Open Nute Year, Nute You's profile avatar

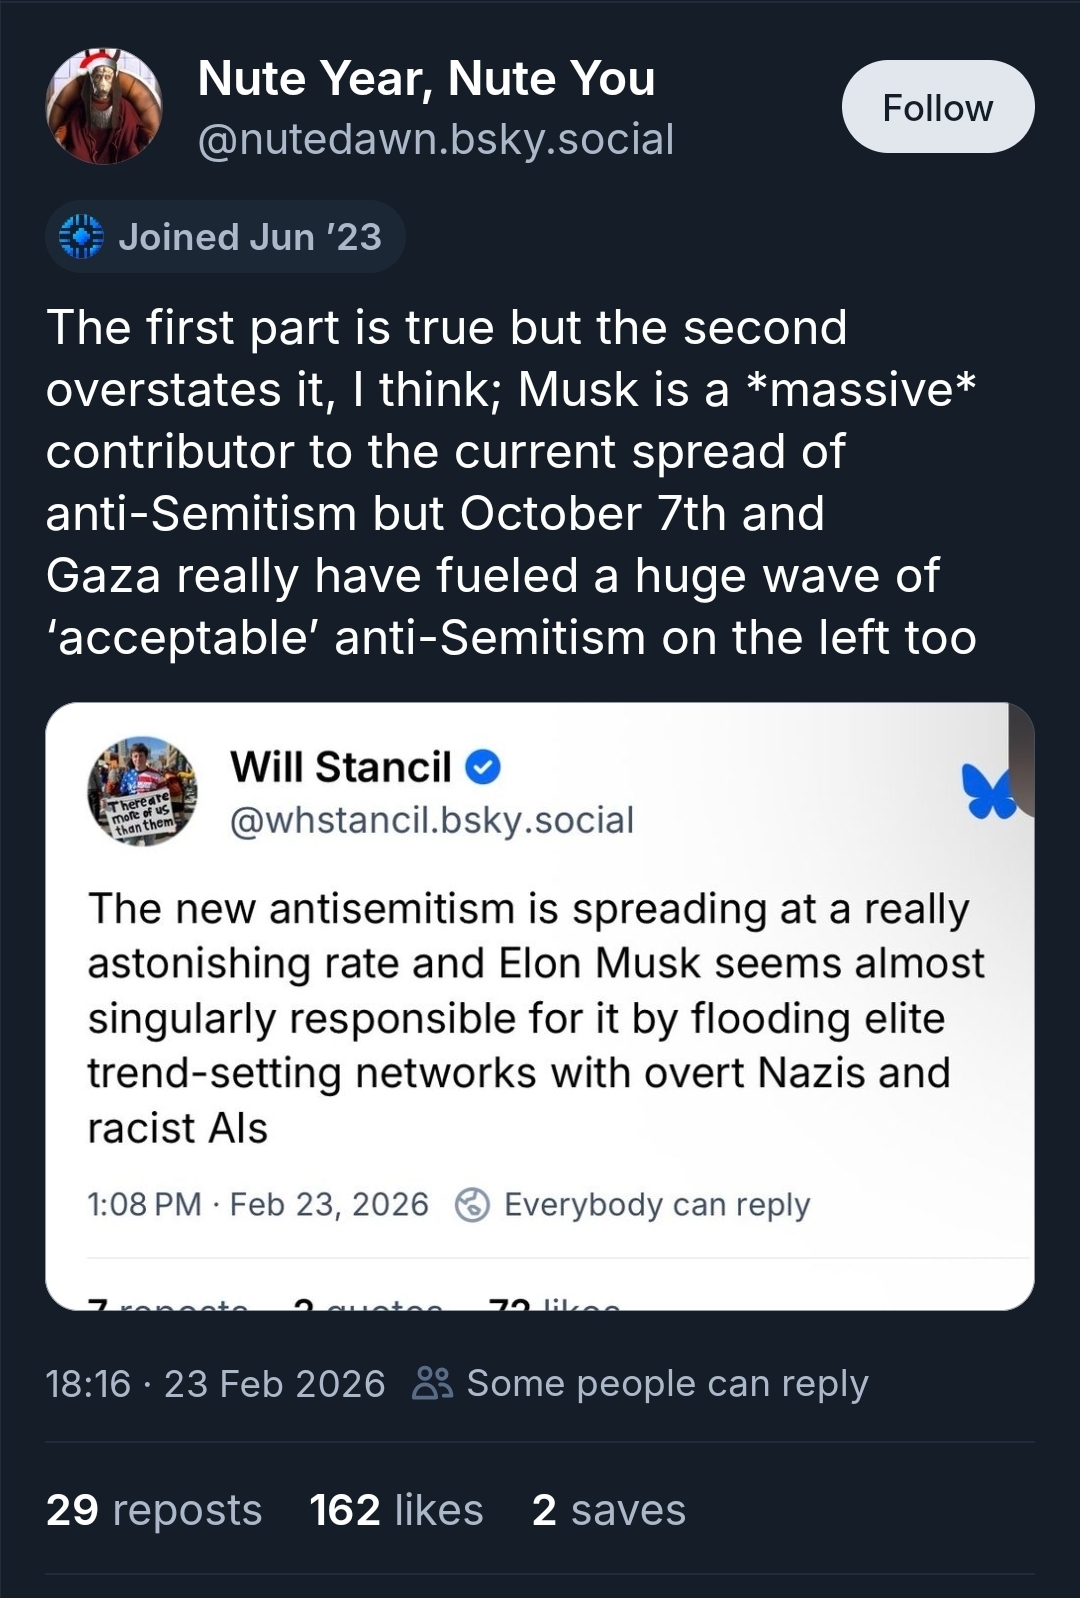point(104,106)
